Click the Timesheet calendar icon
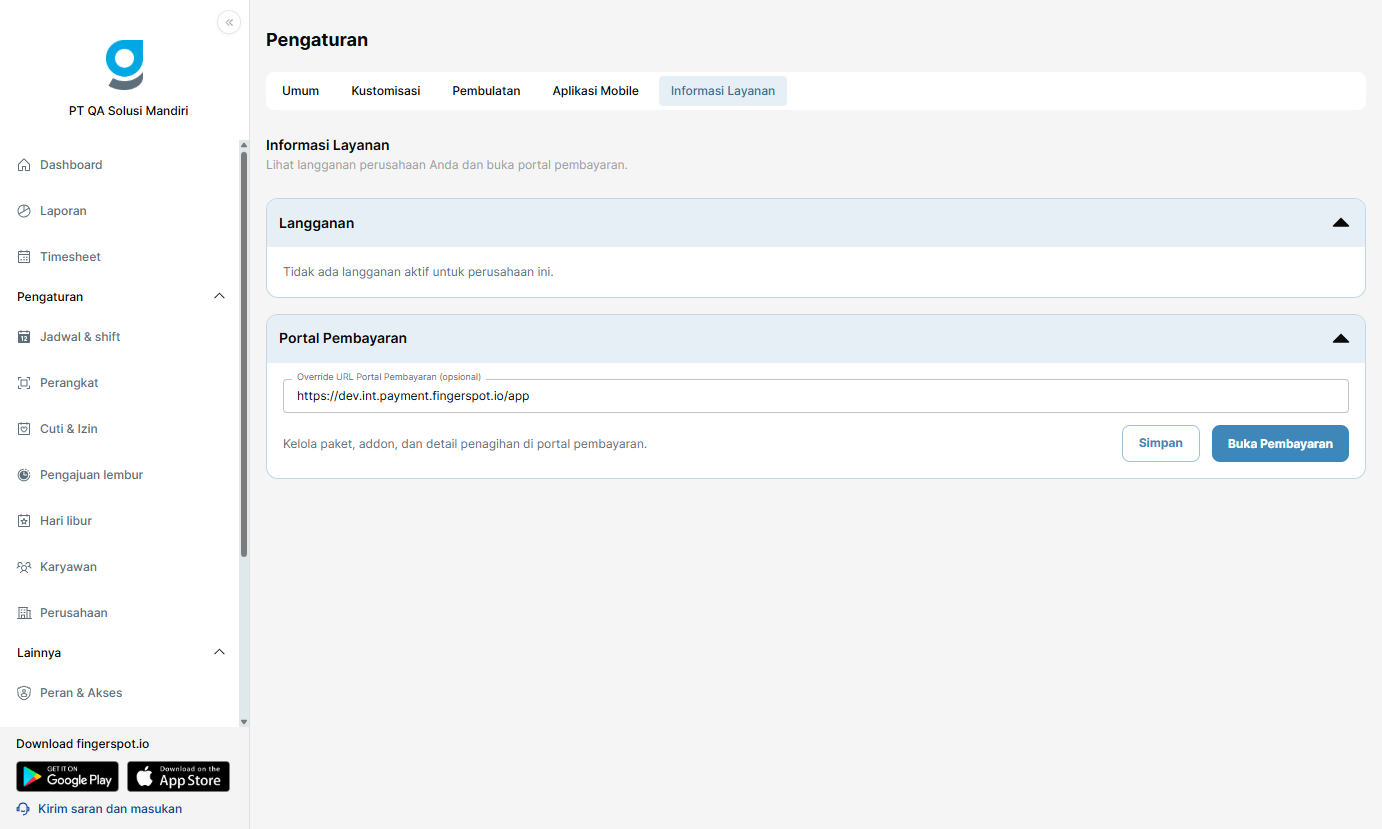This screenshot has height=829, width=1382. [24, 257]
